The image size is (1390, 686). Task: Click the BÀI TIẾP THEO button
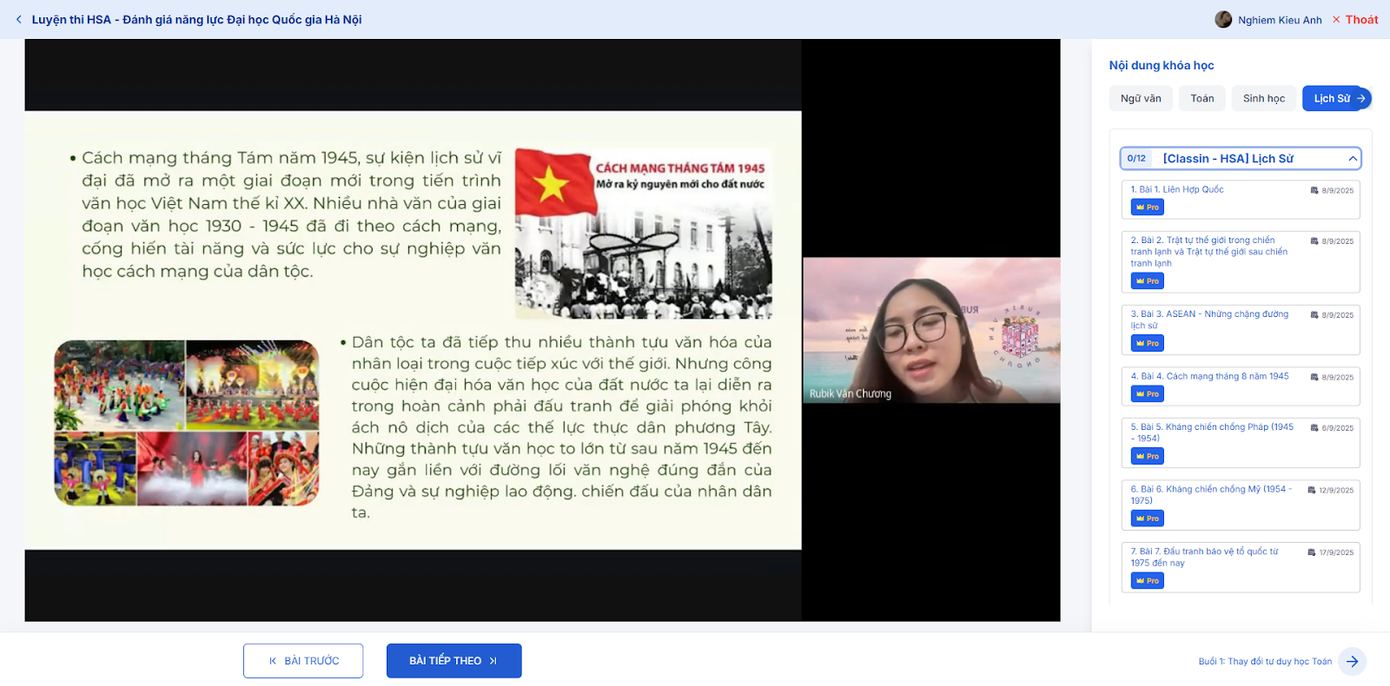[454, 660]
